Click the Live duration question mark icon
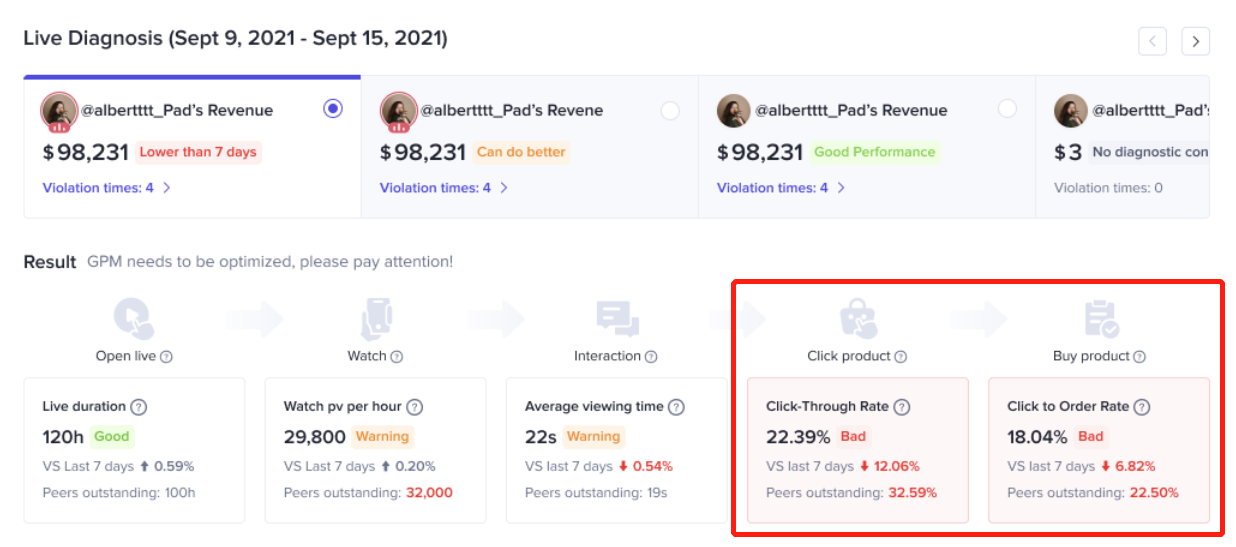1236x547 pixels. click(139, 407)
